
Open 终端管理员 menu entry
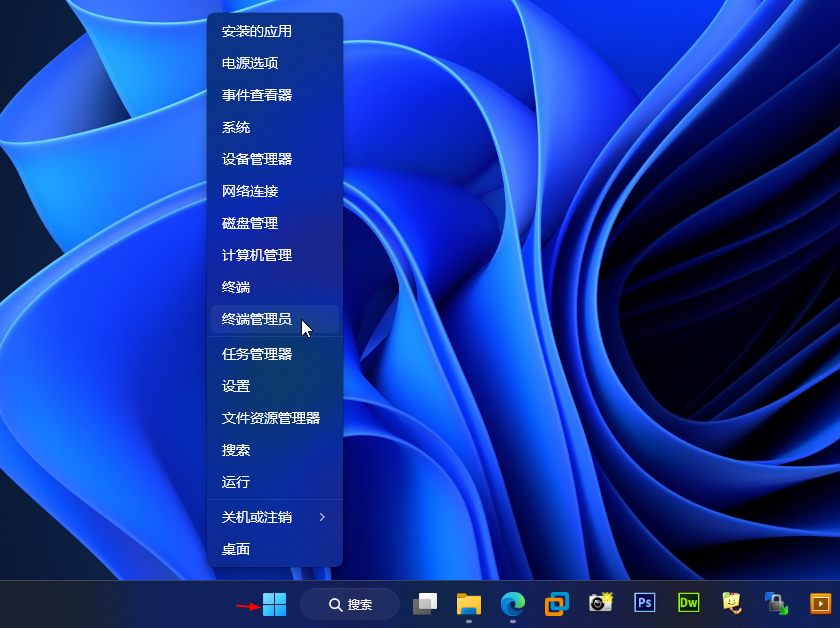(275, 319)
